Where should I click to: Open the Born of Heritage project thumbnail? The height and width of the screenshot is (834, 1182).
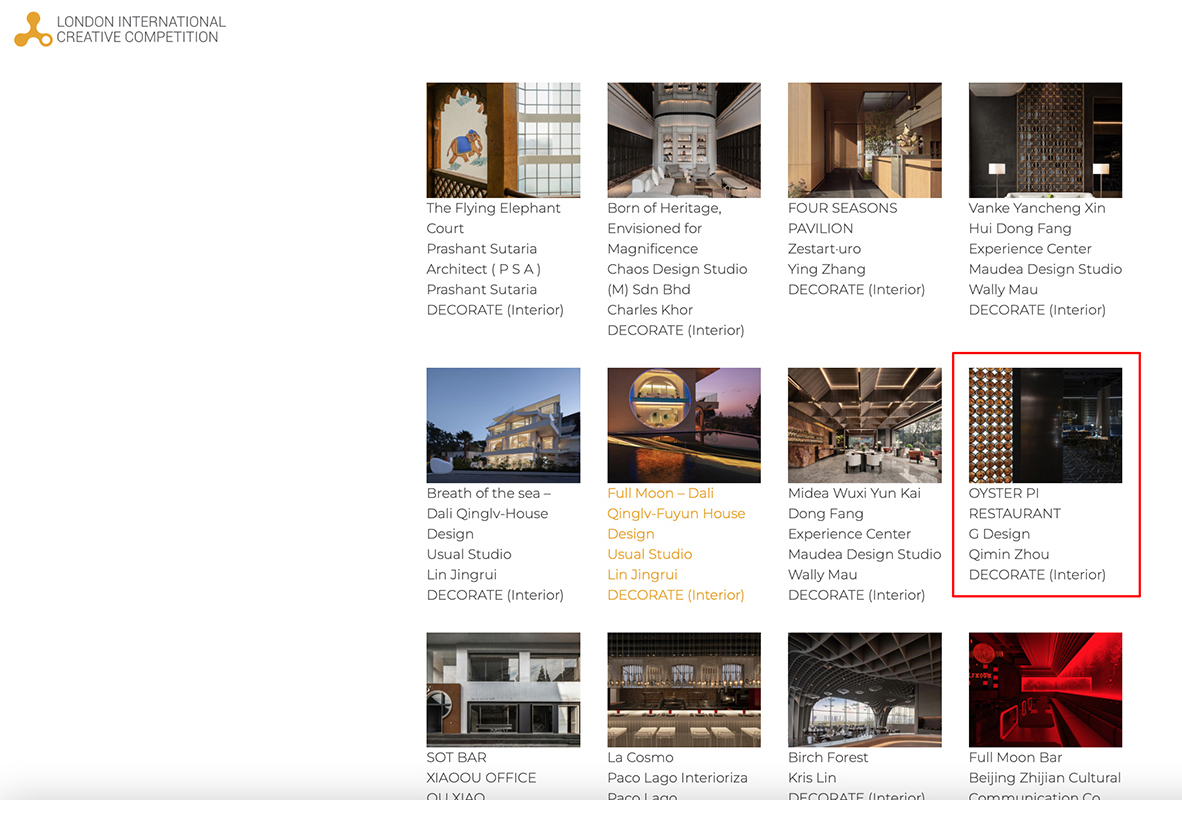(x=684, y=140)
